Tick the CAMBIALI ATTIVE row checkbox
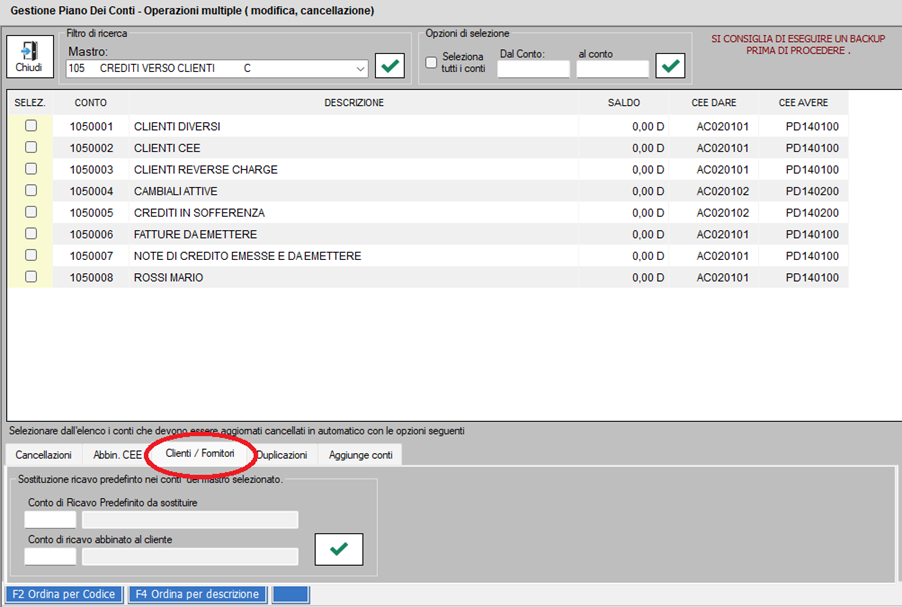Screen dimensions: 902x607 point(31,190)
